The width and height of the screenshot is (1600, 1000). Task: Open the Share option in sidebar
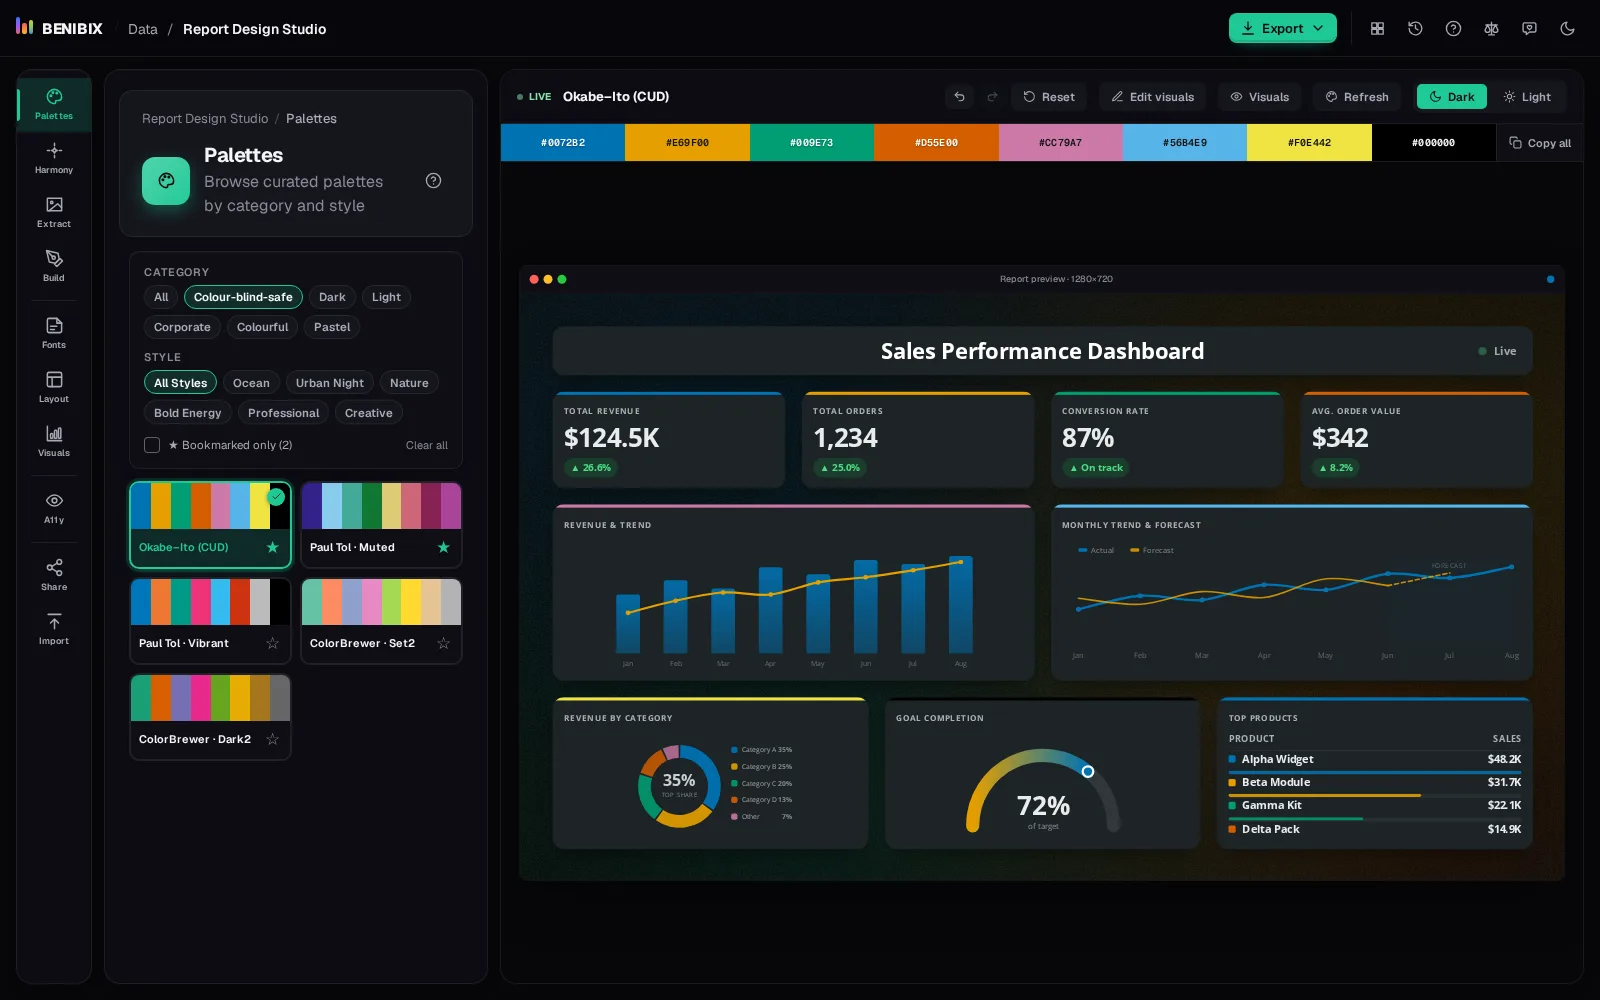pyautogui.click(x=54, y=575)
